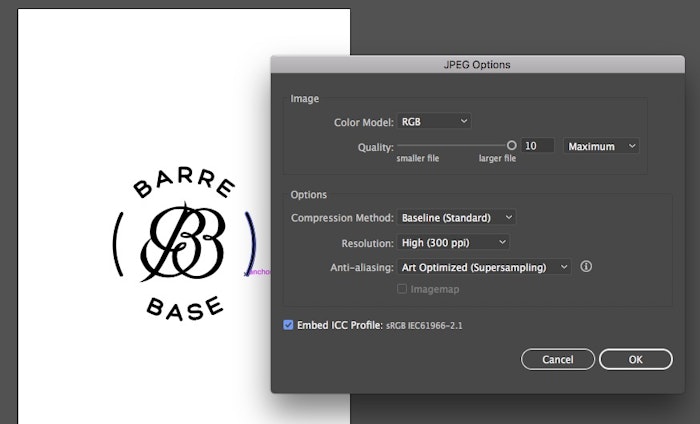Open the Resolution High (300 ppi) dropdown
The height and width of the screenshot is (424, 700).
pos(453,242)
